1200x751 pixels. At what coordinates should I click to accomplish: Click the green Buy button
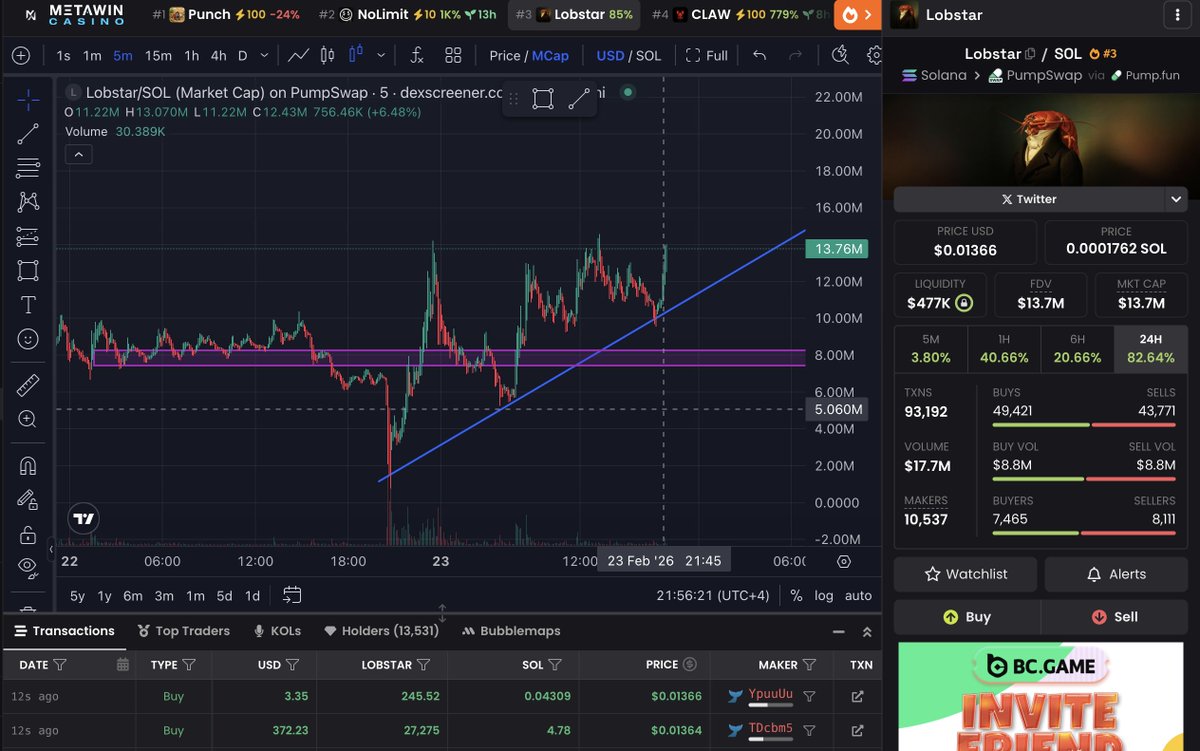click(966, 617)
